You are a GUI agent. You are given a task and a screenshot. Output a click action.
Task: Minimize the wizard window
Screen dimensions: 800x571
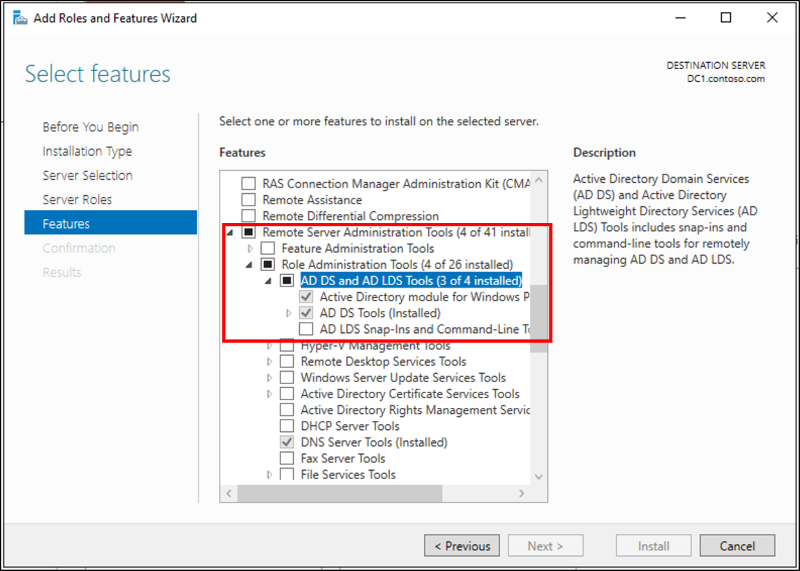(x=680, y=18)
